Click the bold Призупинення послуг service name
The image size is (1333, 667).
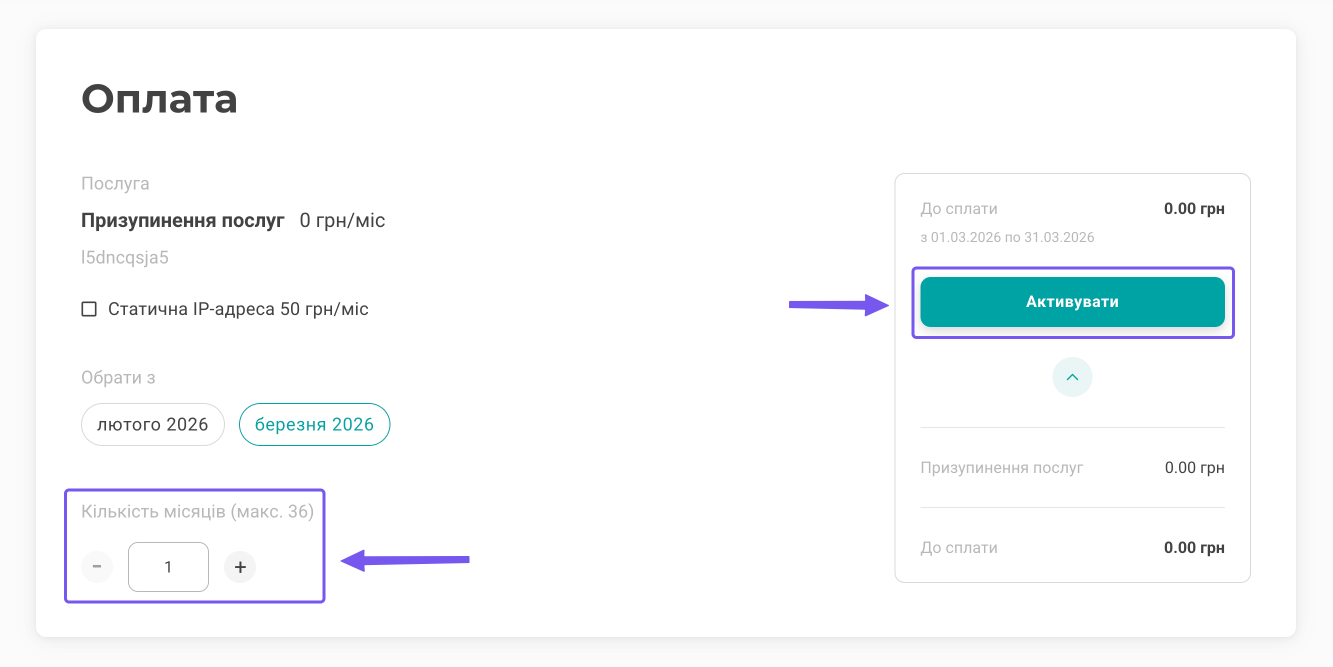[183, 220]
